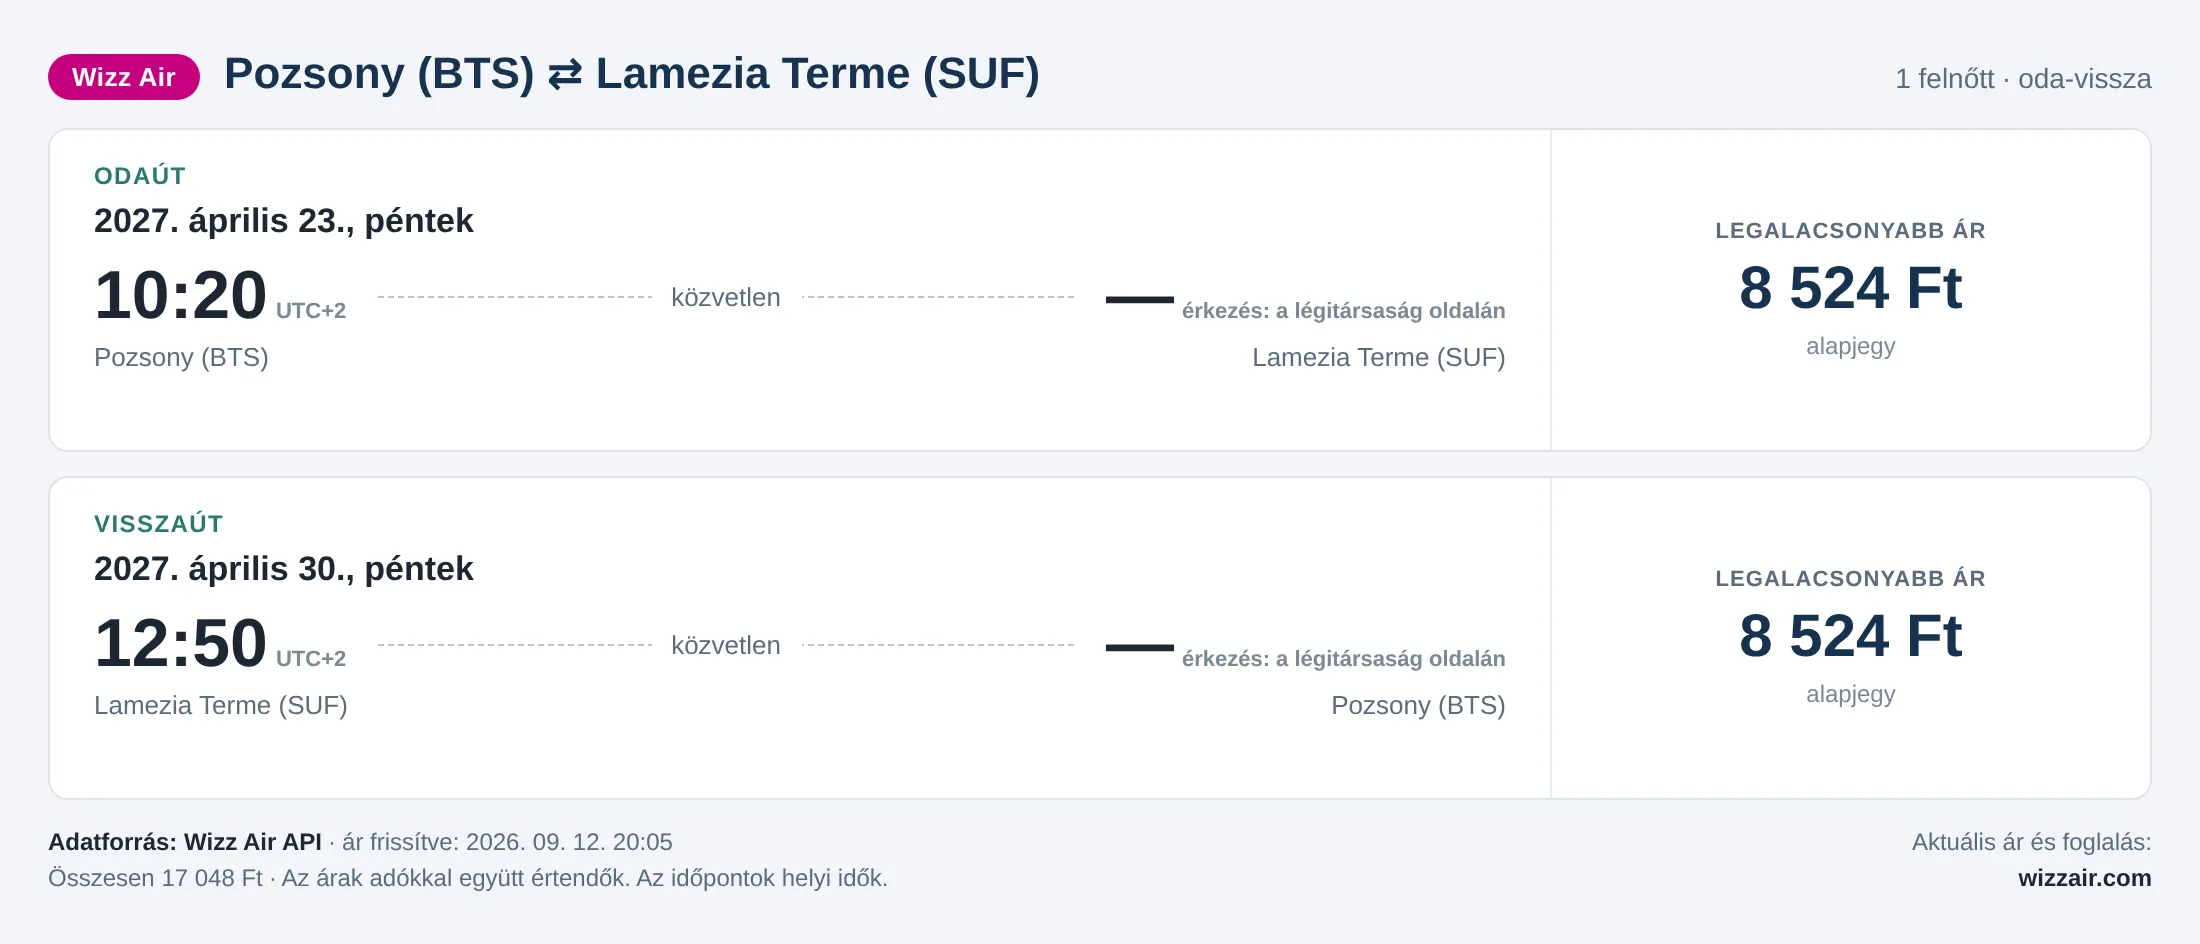Click the outbound hidden arrival time dash
This screenshot has width=2200, height=944.
1140,299
